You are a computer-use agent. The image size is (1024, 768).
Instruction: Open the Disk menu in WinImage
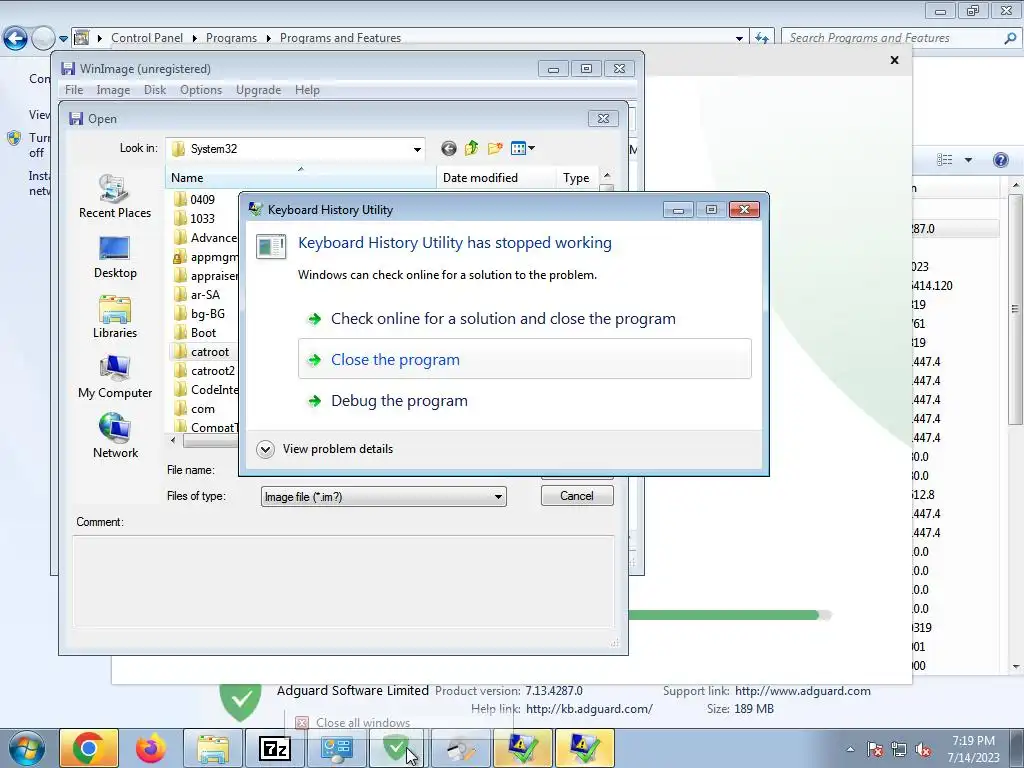(155, 89)
